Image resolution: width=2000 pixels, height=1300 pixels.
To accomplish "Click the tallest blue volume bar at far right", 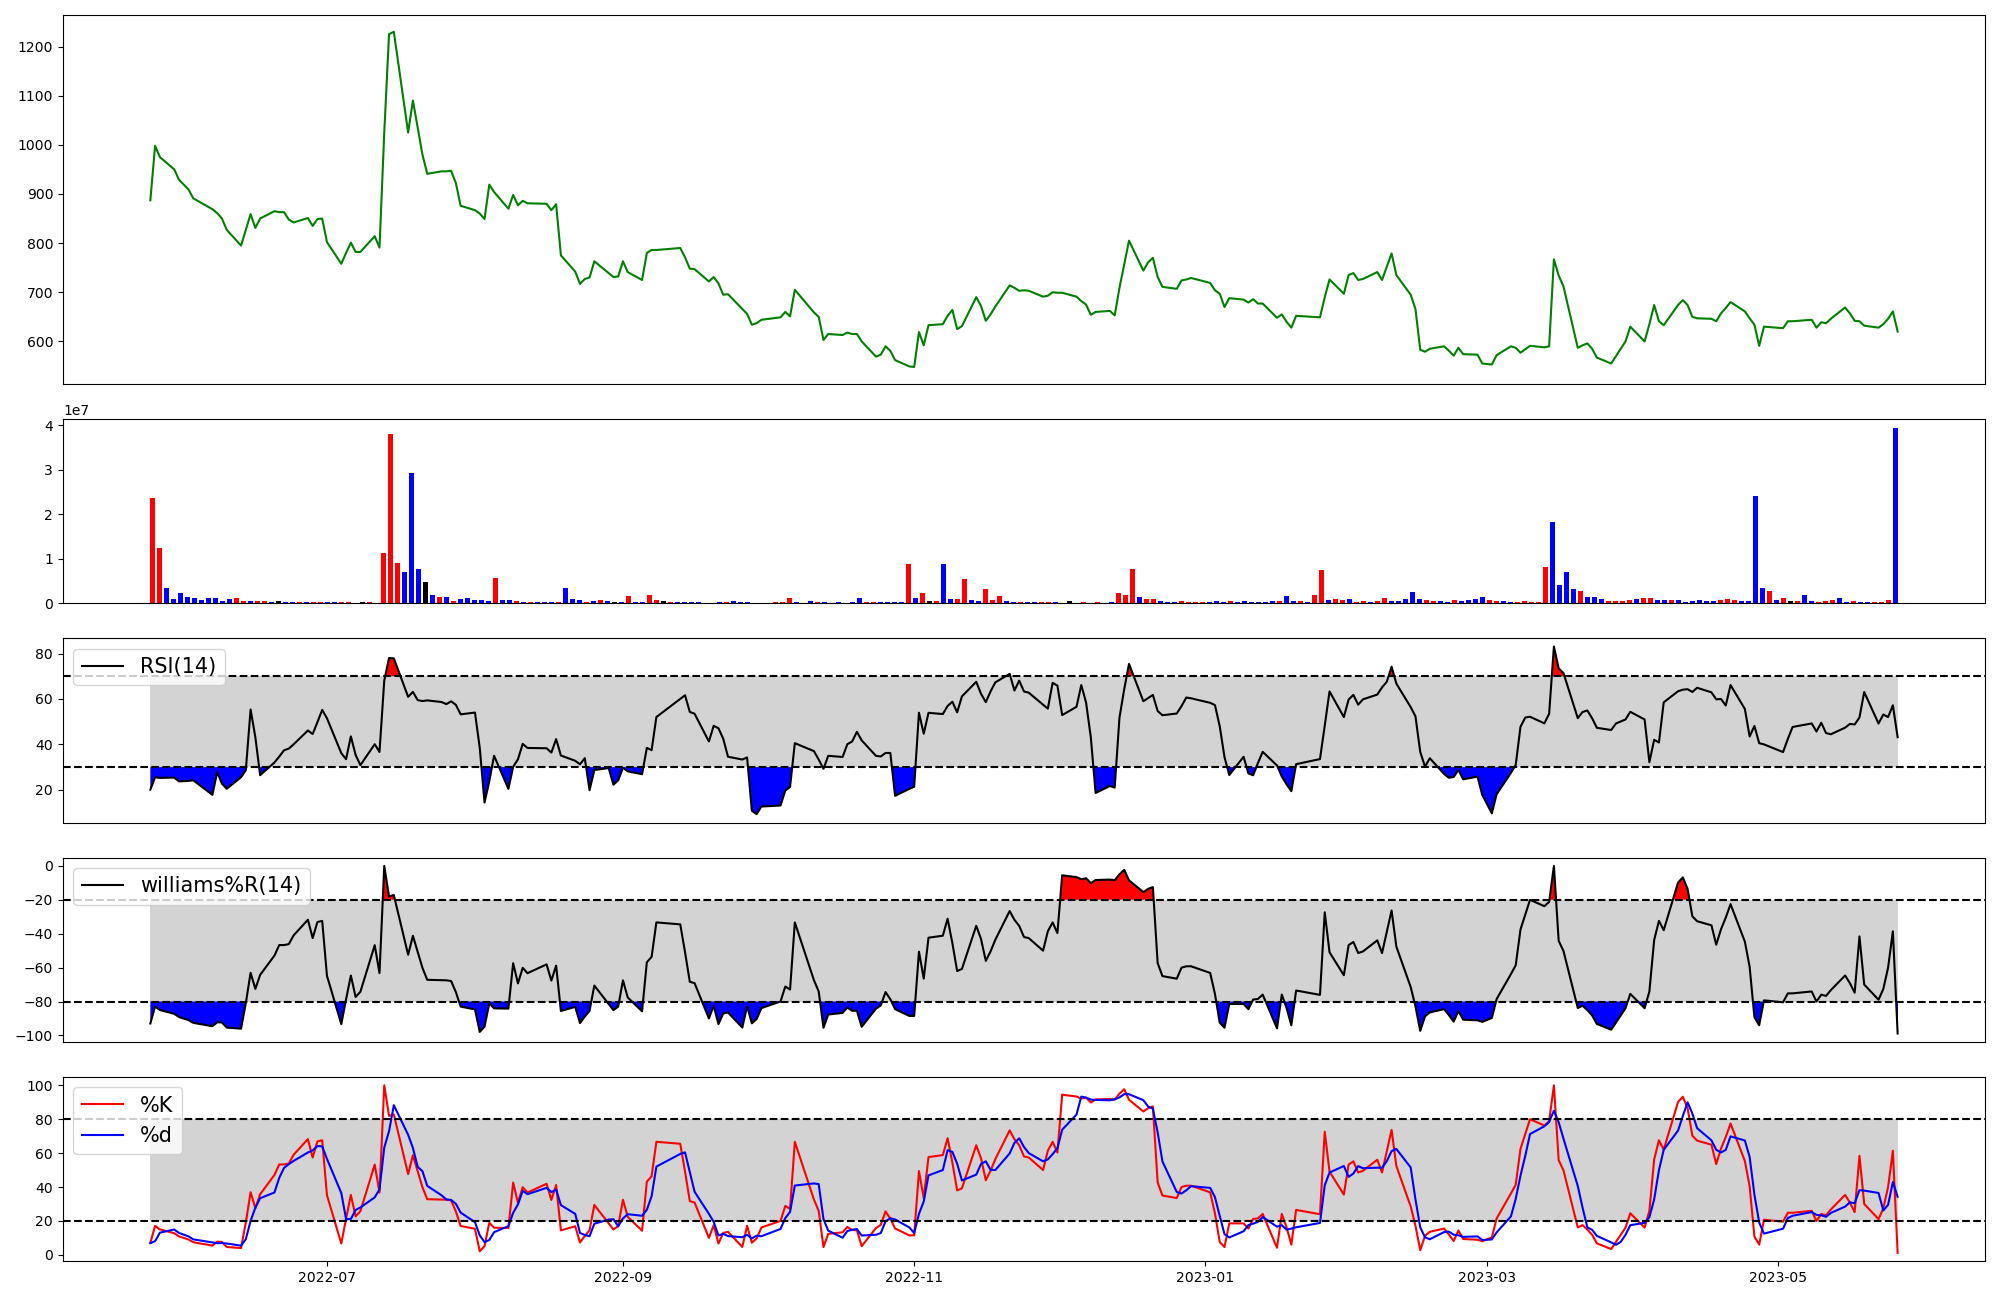I will pos(1895,516).
